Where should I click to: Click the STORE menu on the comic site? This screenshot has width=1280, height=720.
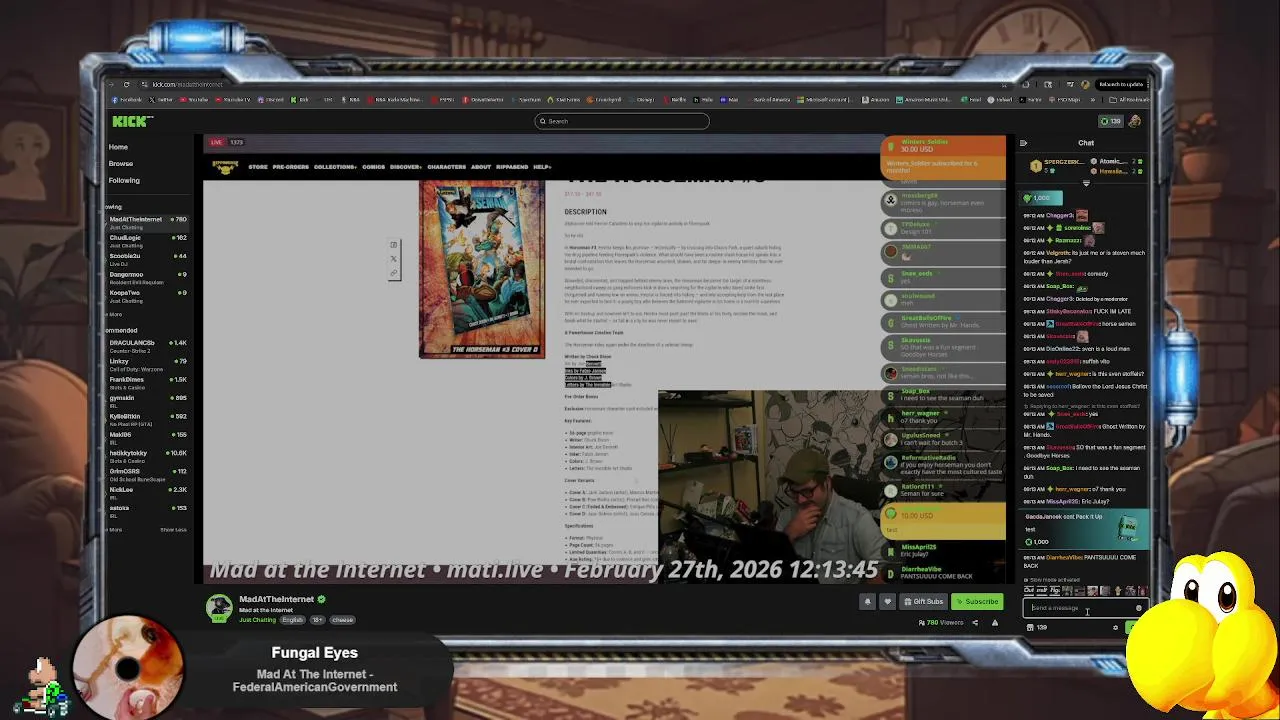258,167
